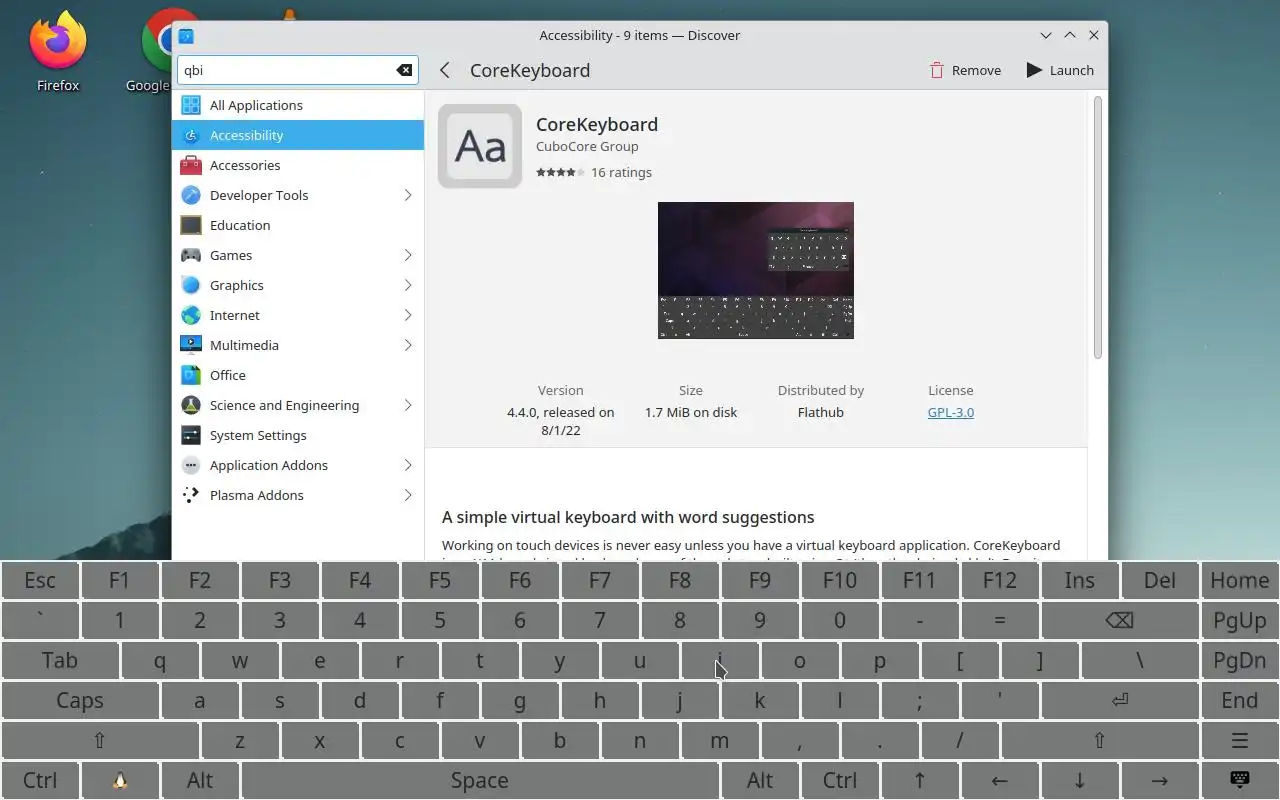Viewport: 1280px width, 800px height.
Task: Open the Education category
Action: 298,225
